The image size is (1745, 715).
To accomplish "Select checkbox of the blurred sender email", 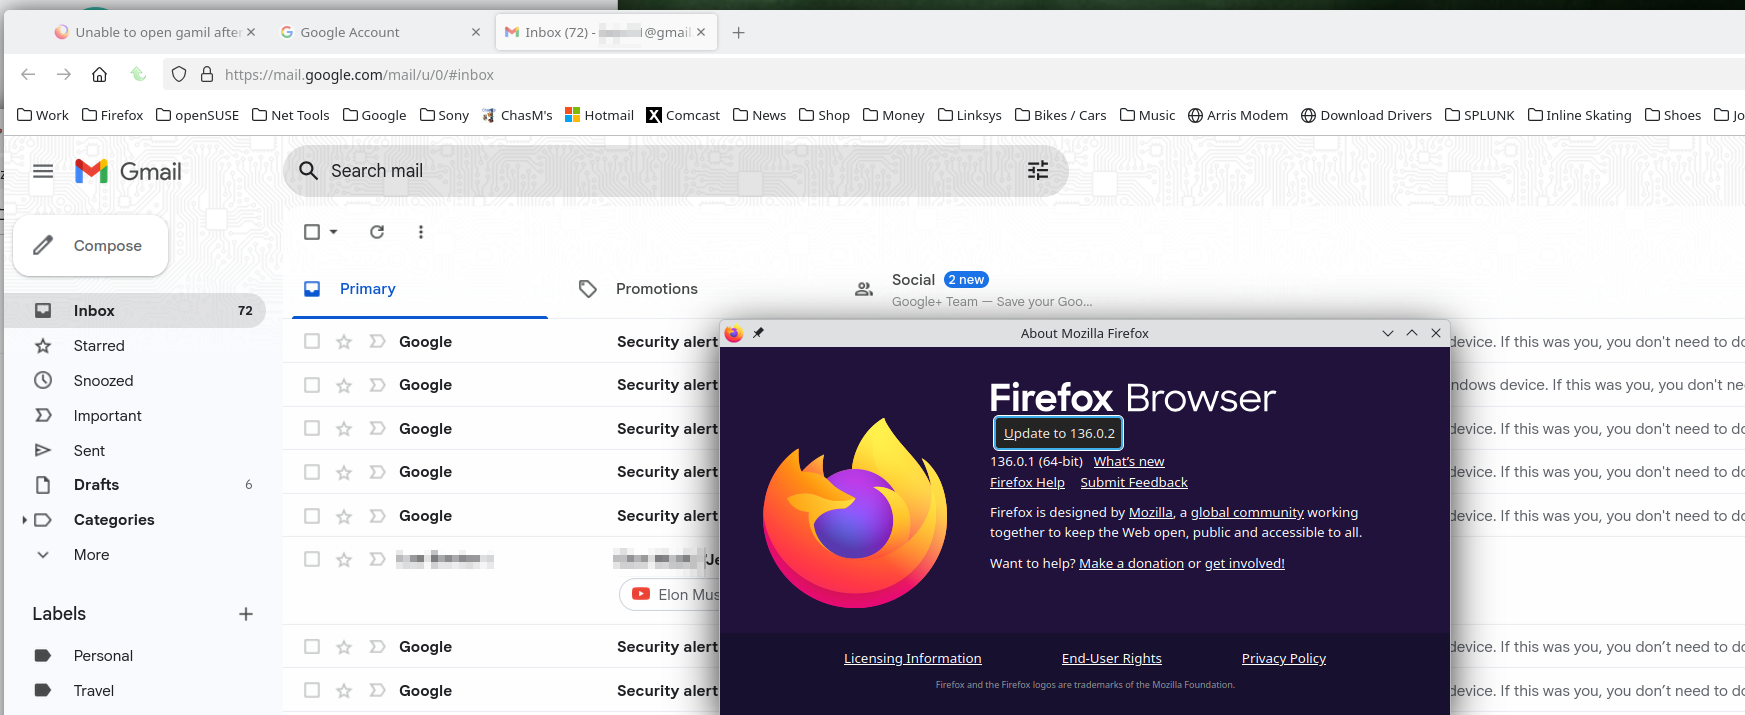I will coord(312,560).
